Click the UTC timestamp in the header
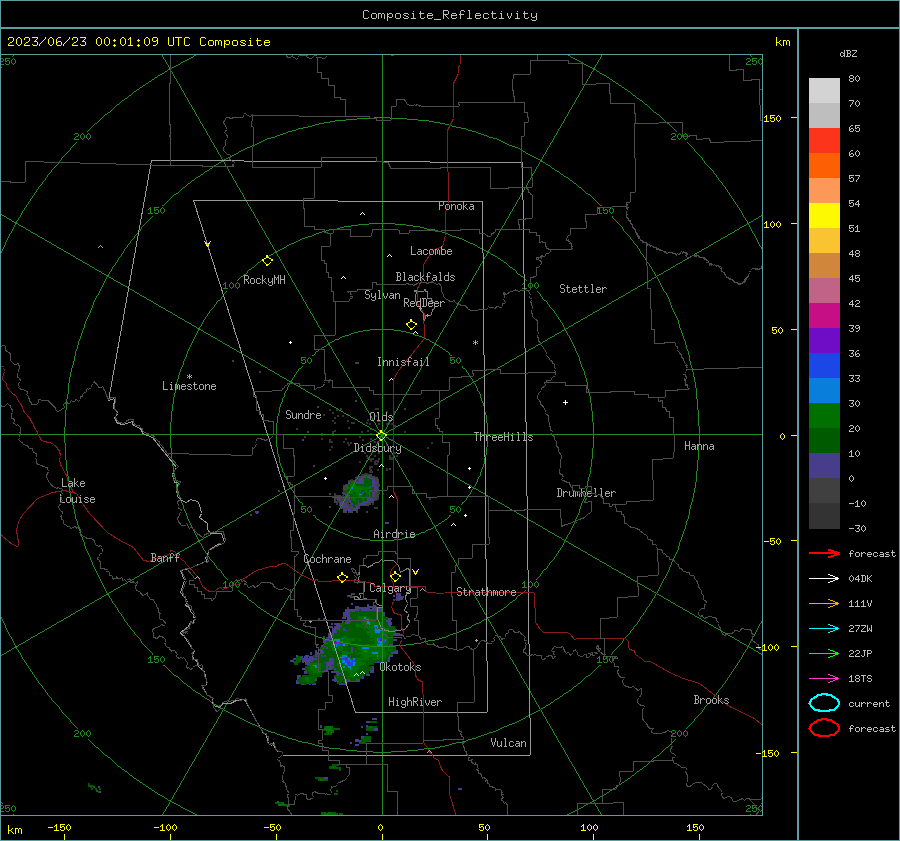This screenshot has height=841, width=900. (x=138, y=42)
